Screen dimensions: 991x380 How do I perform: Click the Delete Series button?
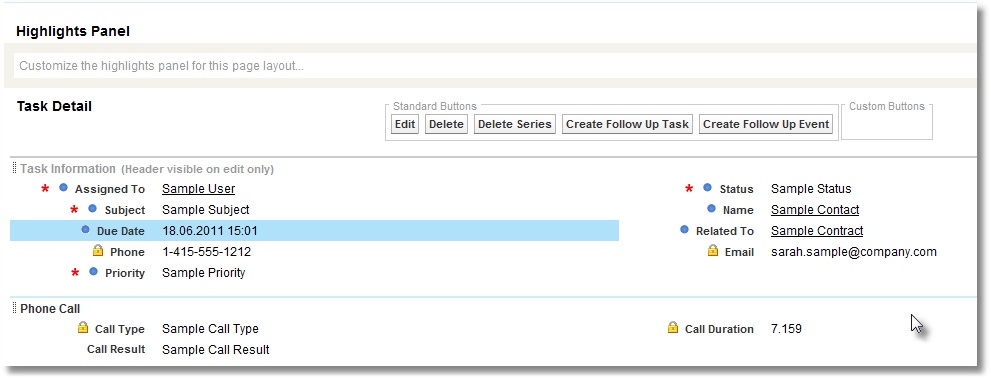(x=514, y=124)
